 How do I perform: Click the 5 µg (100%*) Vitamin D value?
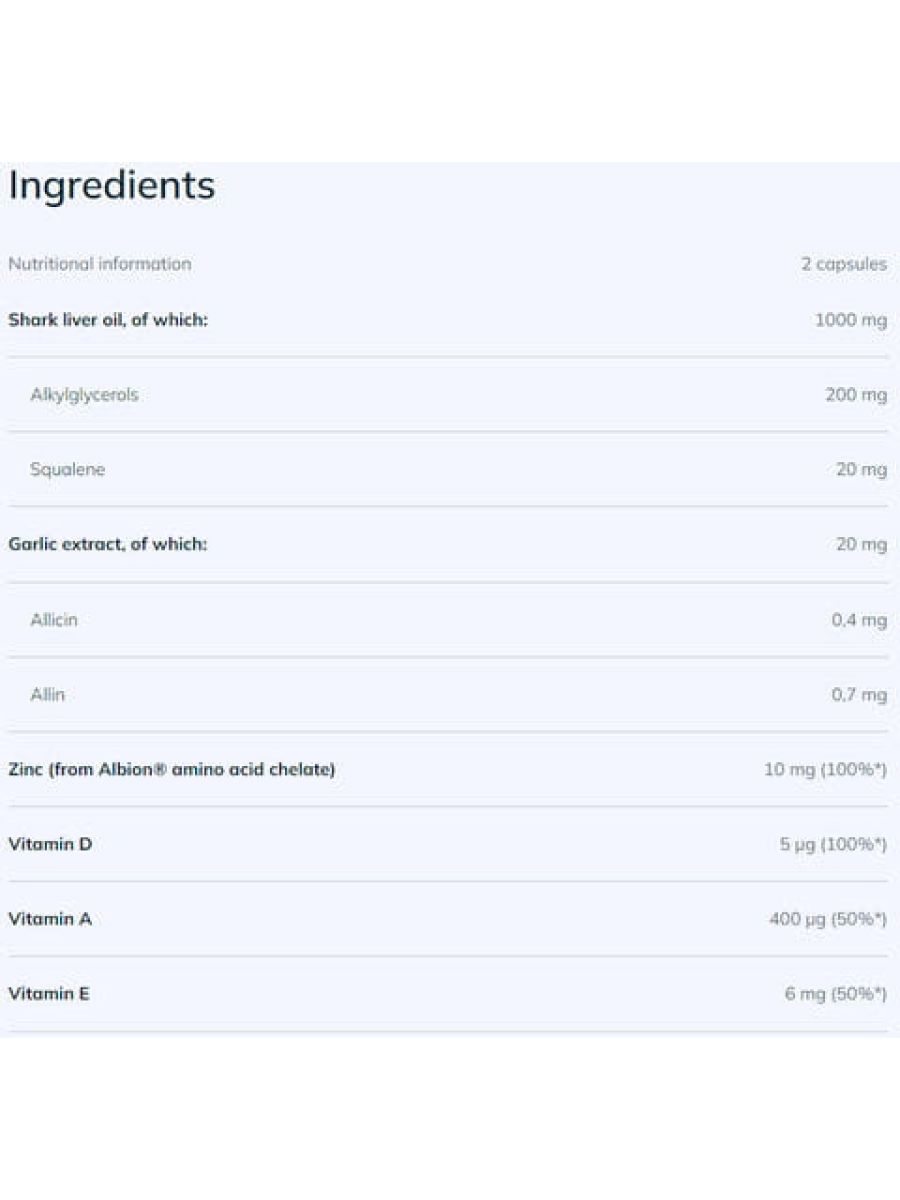(833, 845)
